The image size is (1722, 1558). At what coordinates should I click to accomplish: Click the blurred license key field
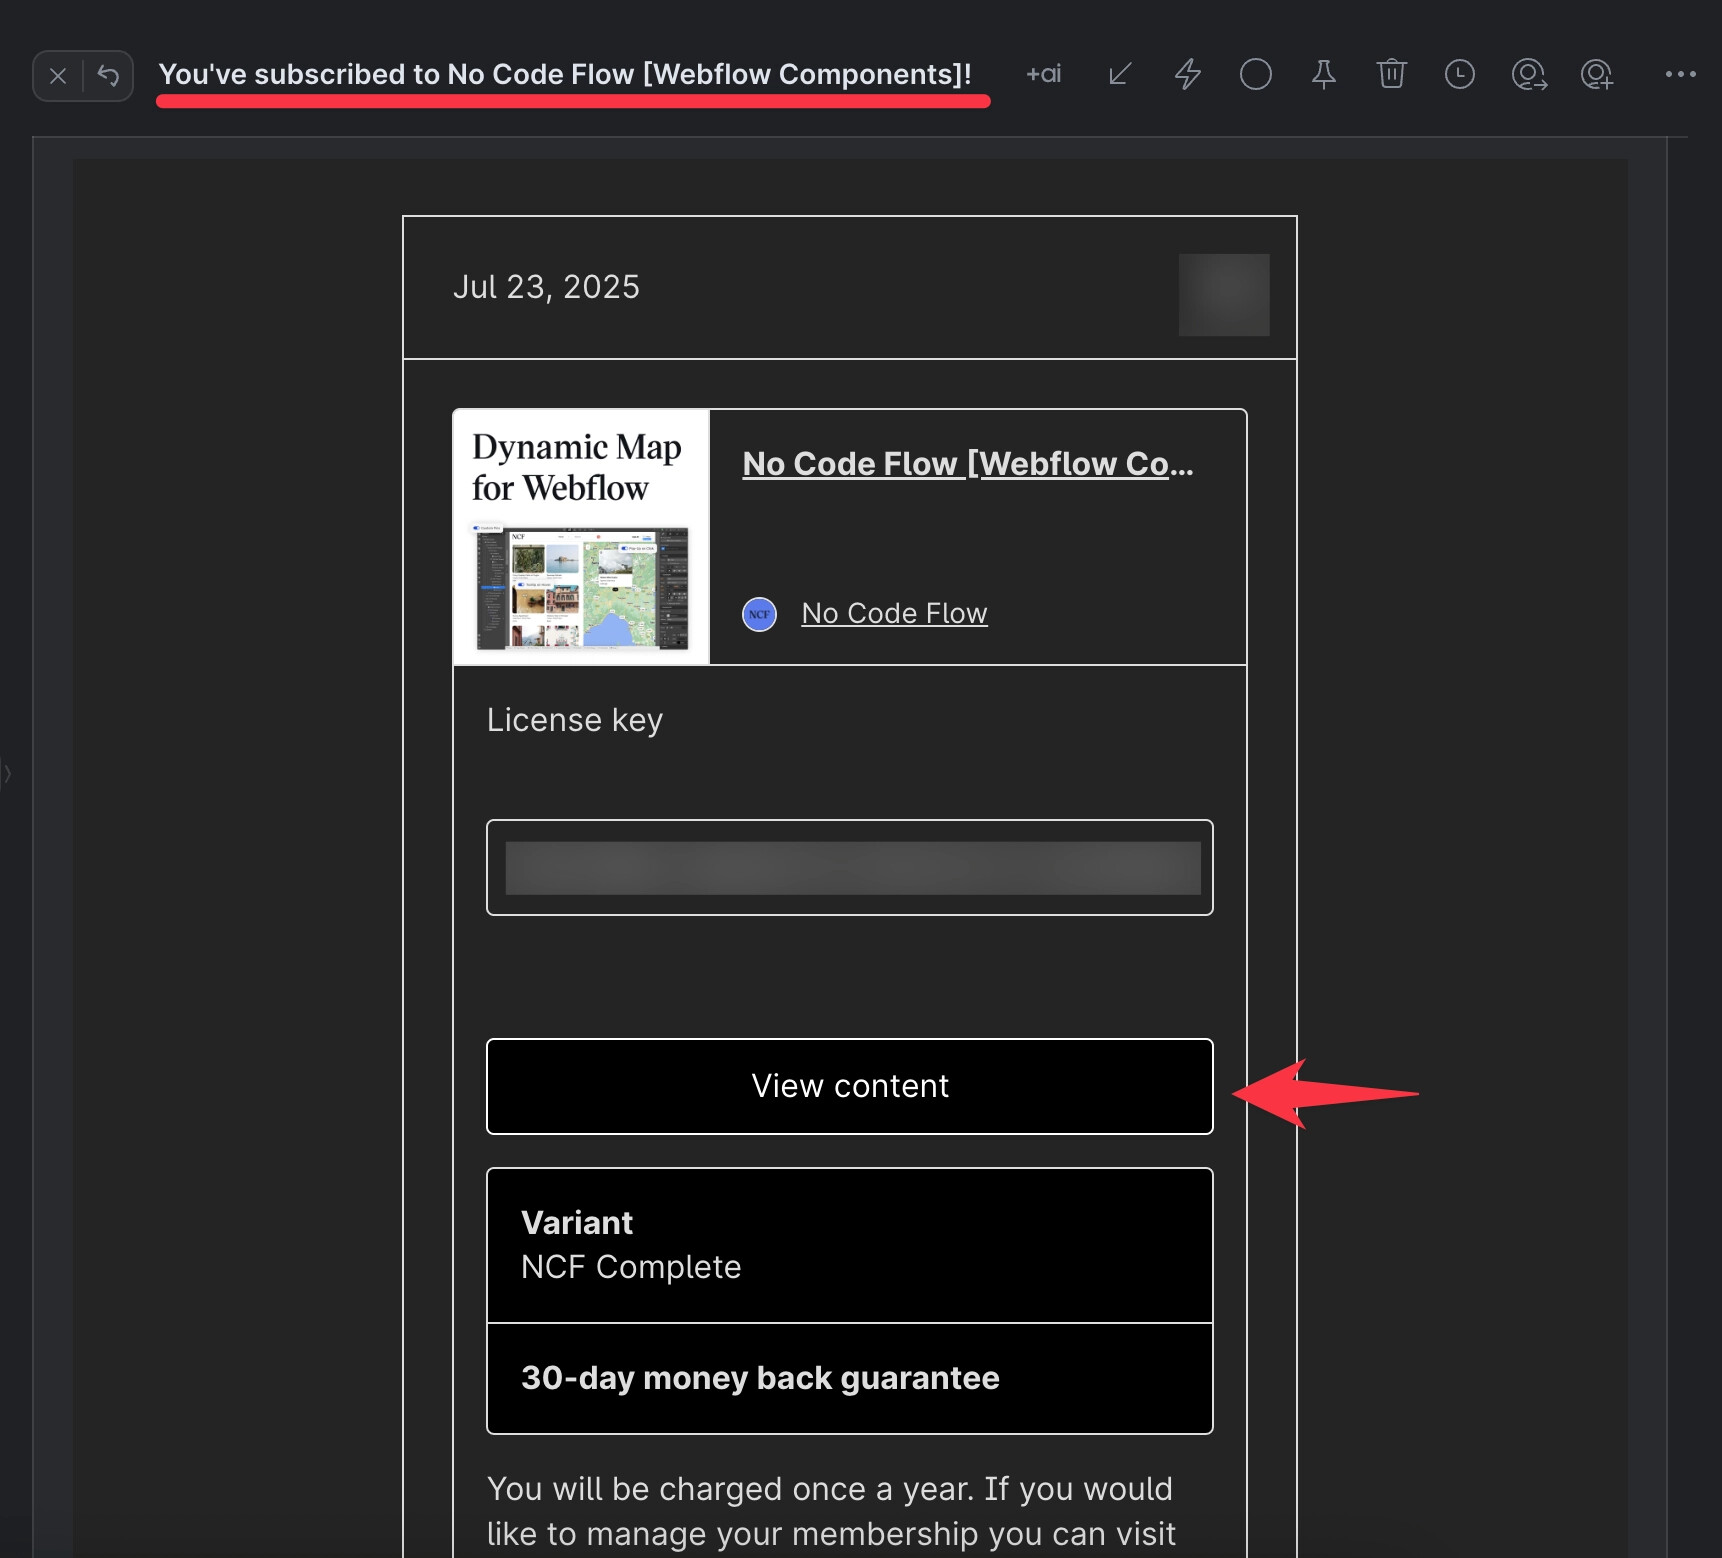(850, 868)
